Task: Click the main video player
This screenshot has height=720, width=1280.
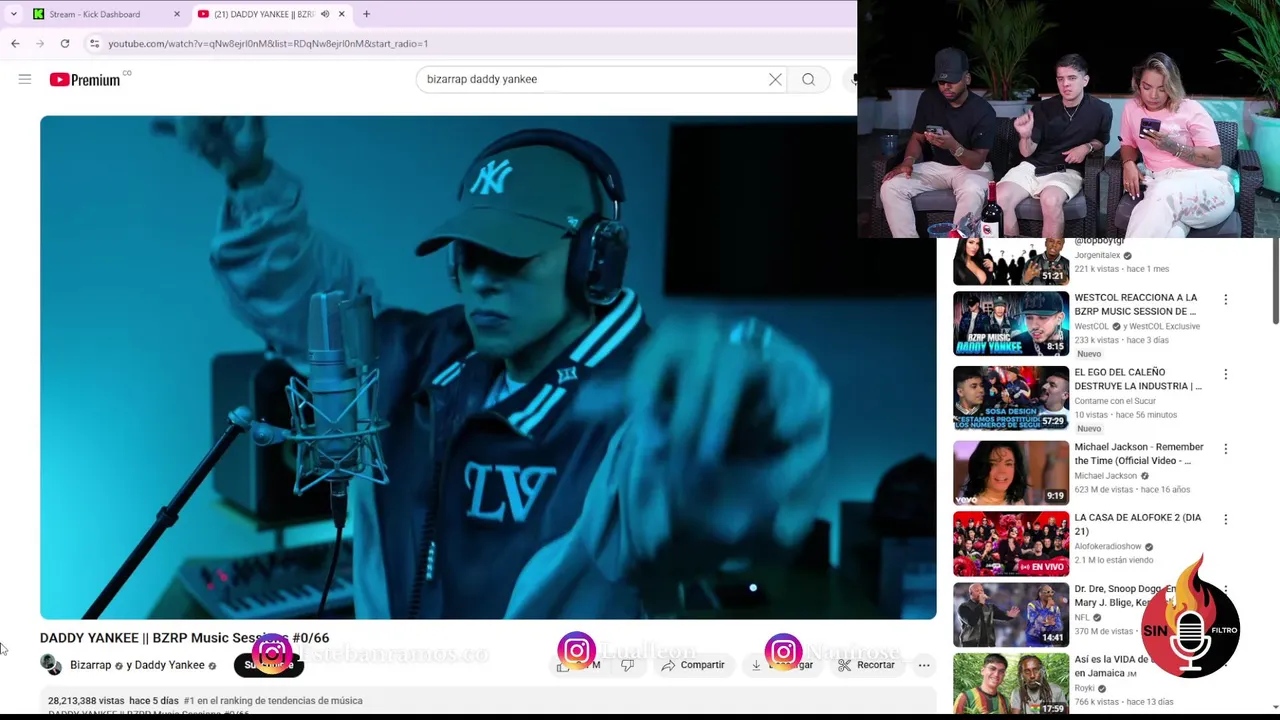Action: coord(488,367)
